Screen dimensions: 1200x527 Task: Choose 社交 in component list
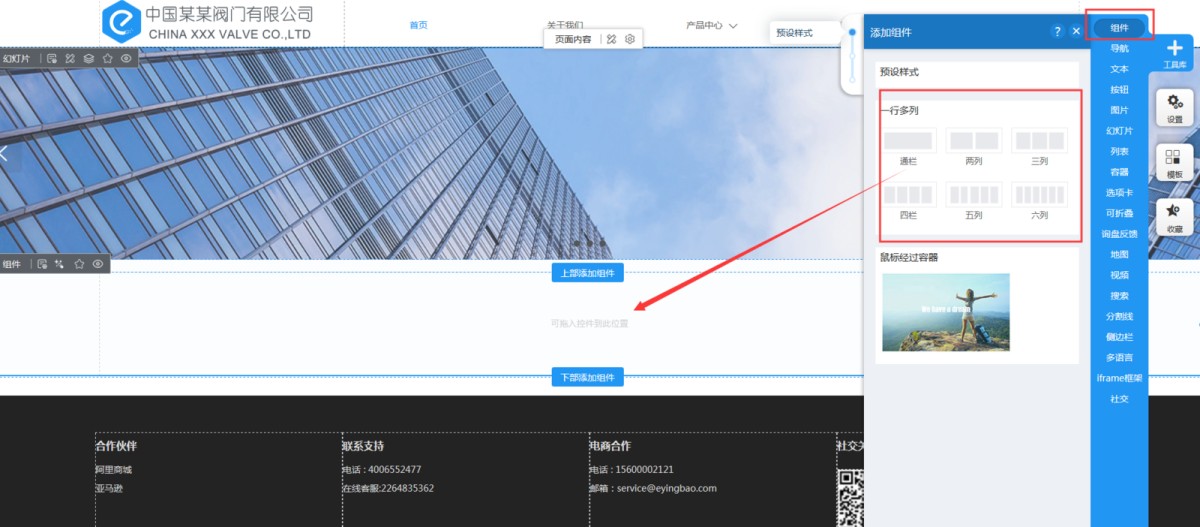1119,398
